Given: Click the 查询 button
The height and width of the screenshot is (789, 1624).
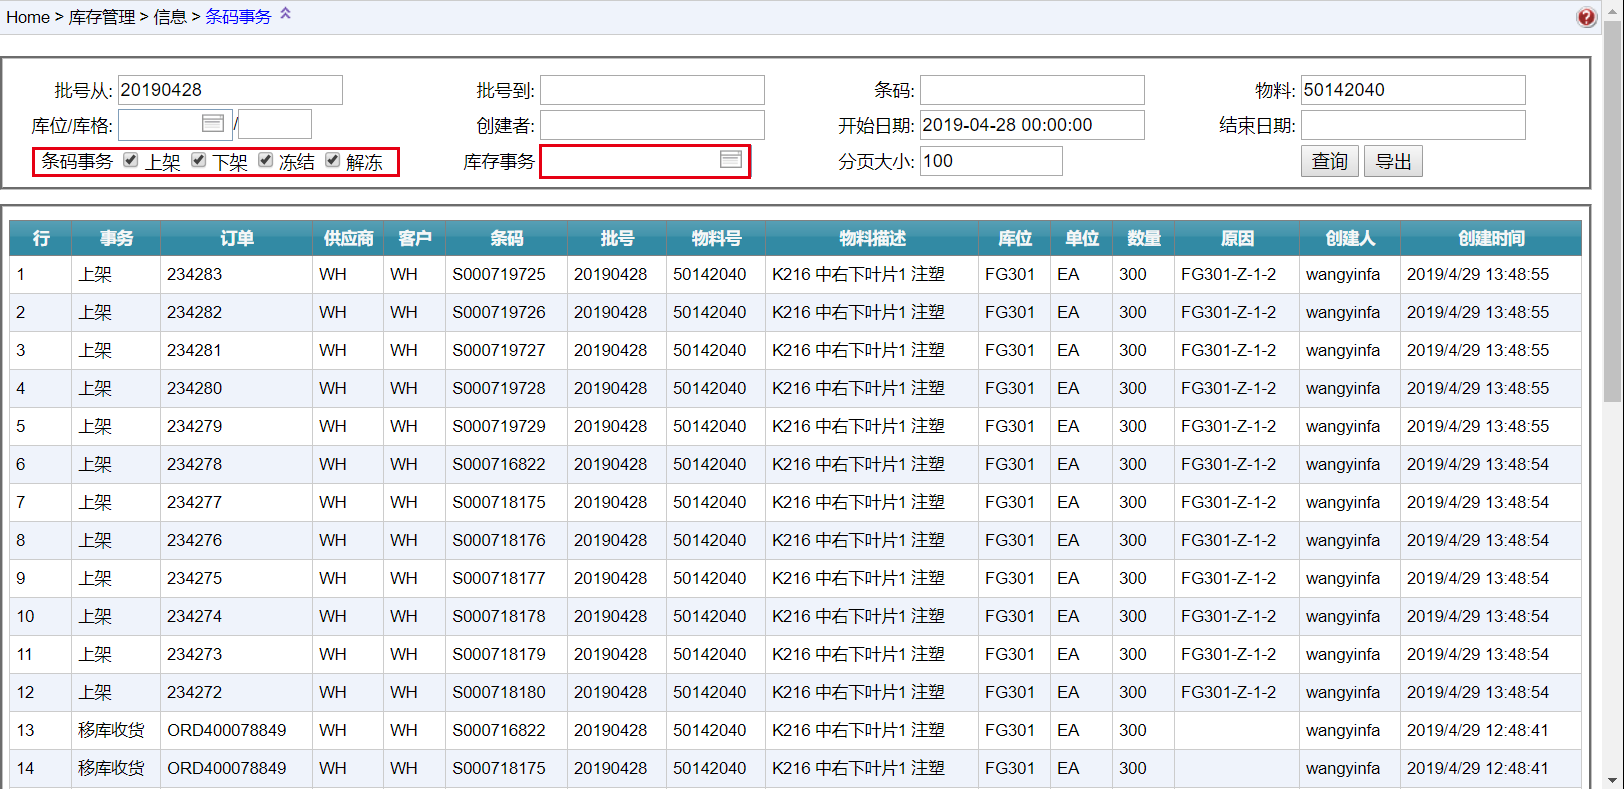Looking at the screenshot, I should (x=1329, y=161).
